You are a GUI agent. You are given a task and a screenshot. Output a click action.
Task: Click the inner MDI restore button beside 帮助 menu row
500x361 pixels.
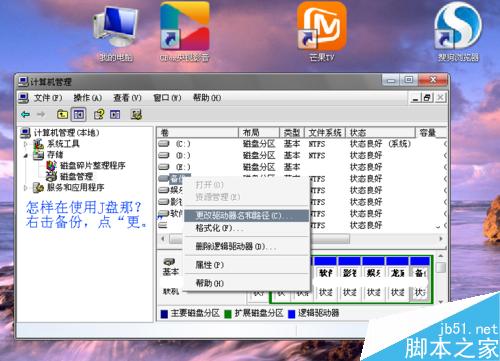427,98
